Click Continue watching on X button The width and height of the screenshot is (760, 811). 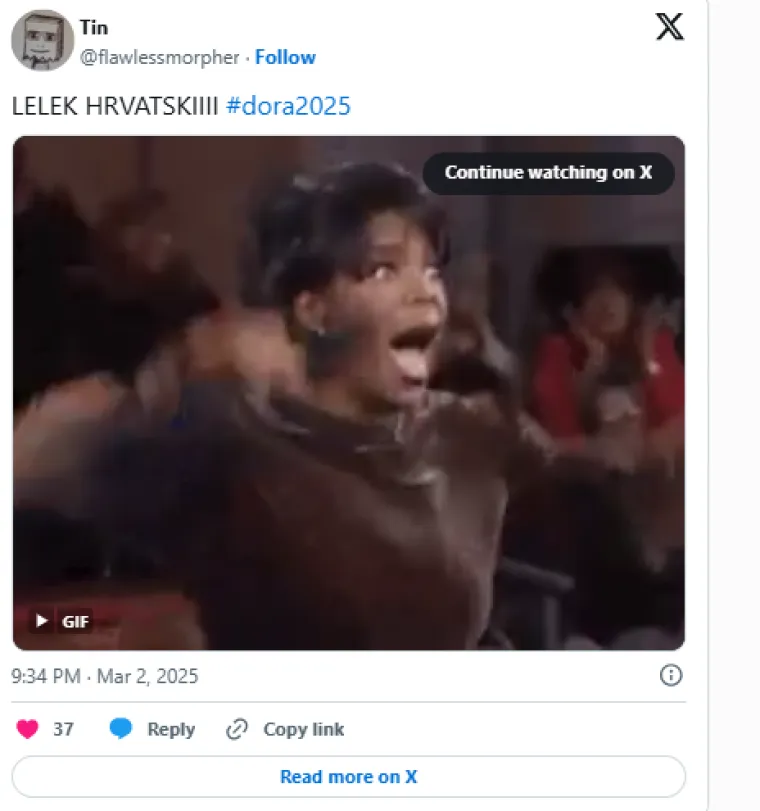point(548,173)
